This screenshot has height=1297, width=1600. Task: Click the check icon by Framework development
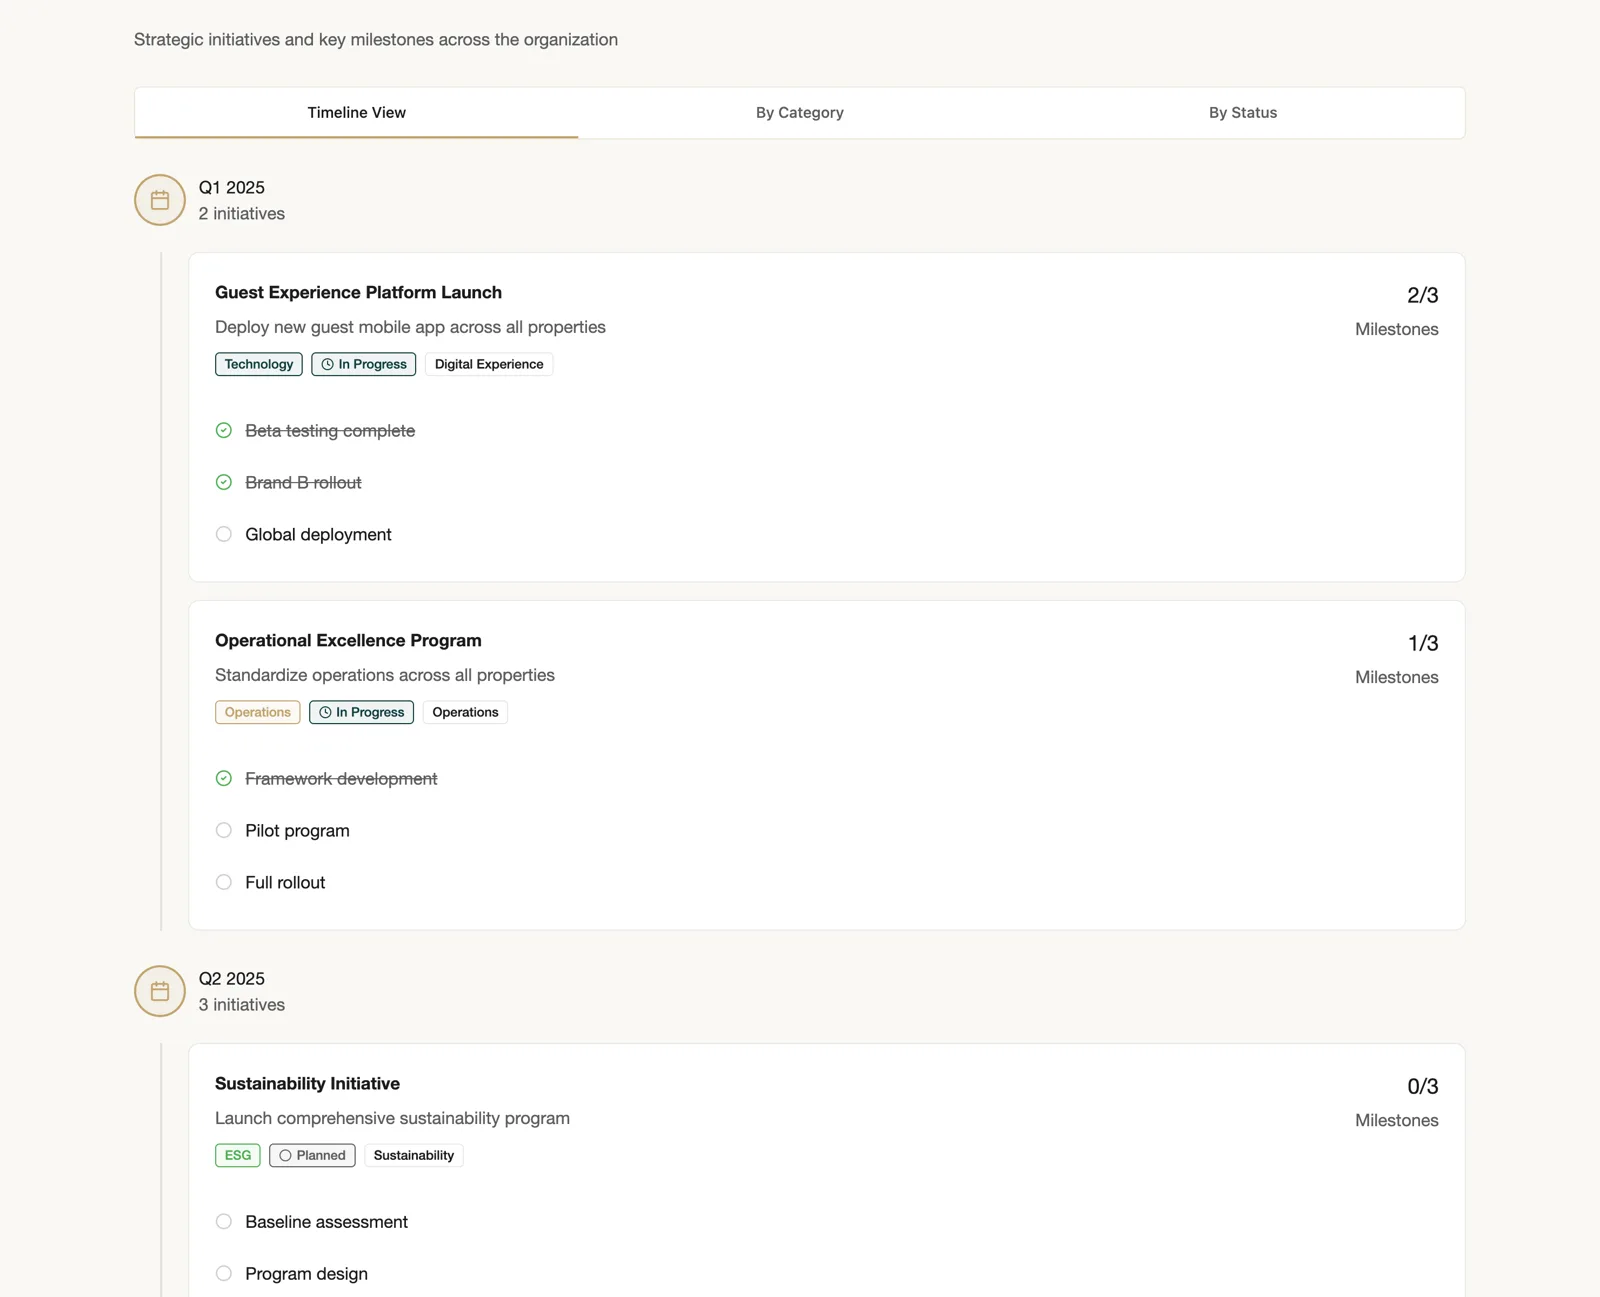pyautogui.click(x=224, y=778)
